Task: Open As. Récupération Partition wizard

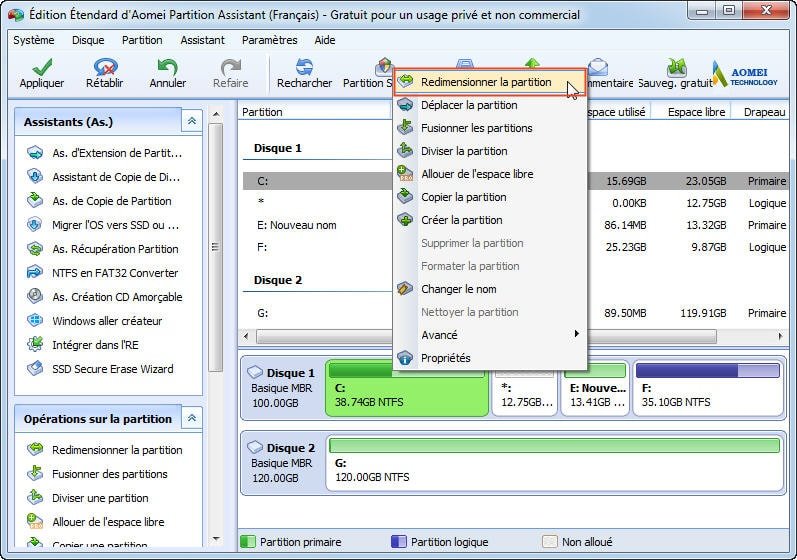Action: 103,249
